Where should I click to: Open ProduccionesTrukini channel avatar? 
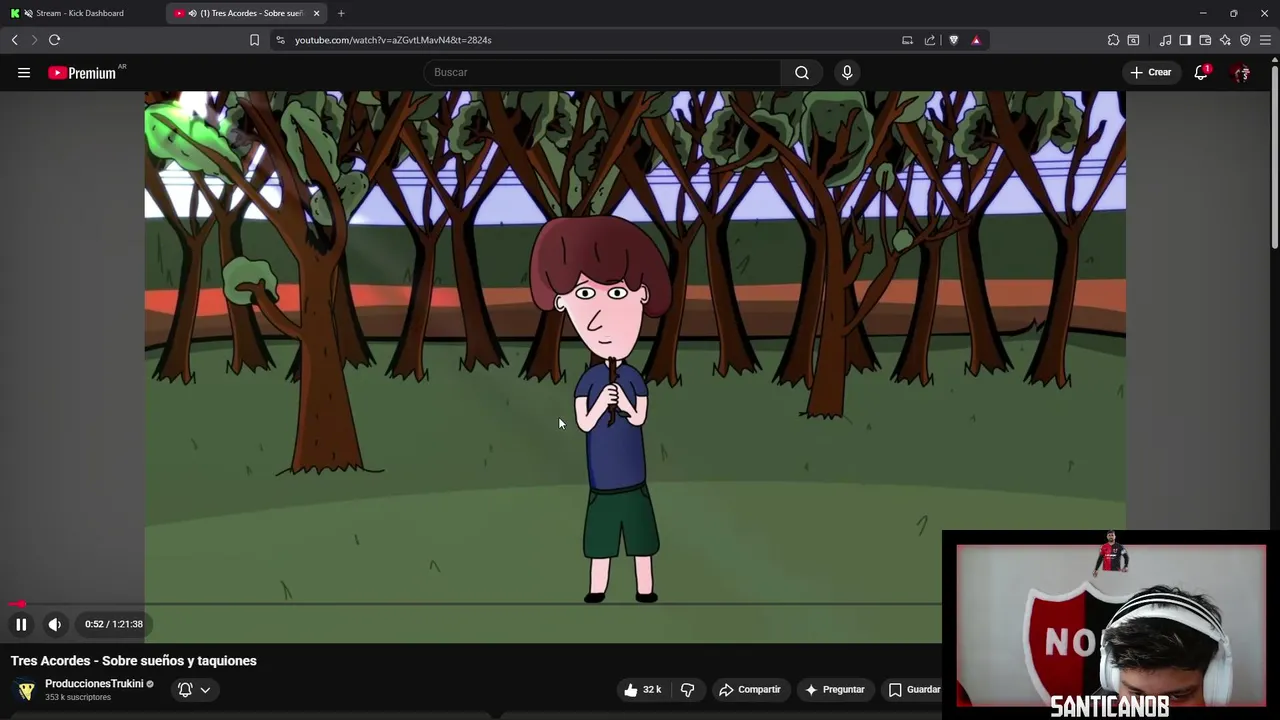pyautogui.click(x=26, y=690)
